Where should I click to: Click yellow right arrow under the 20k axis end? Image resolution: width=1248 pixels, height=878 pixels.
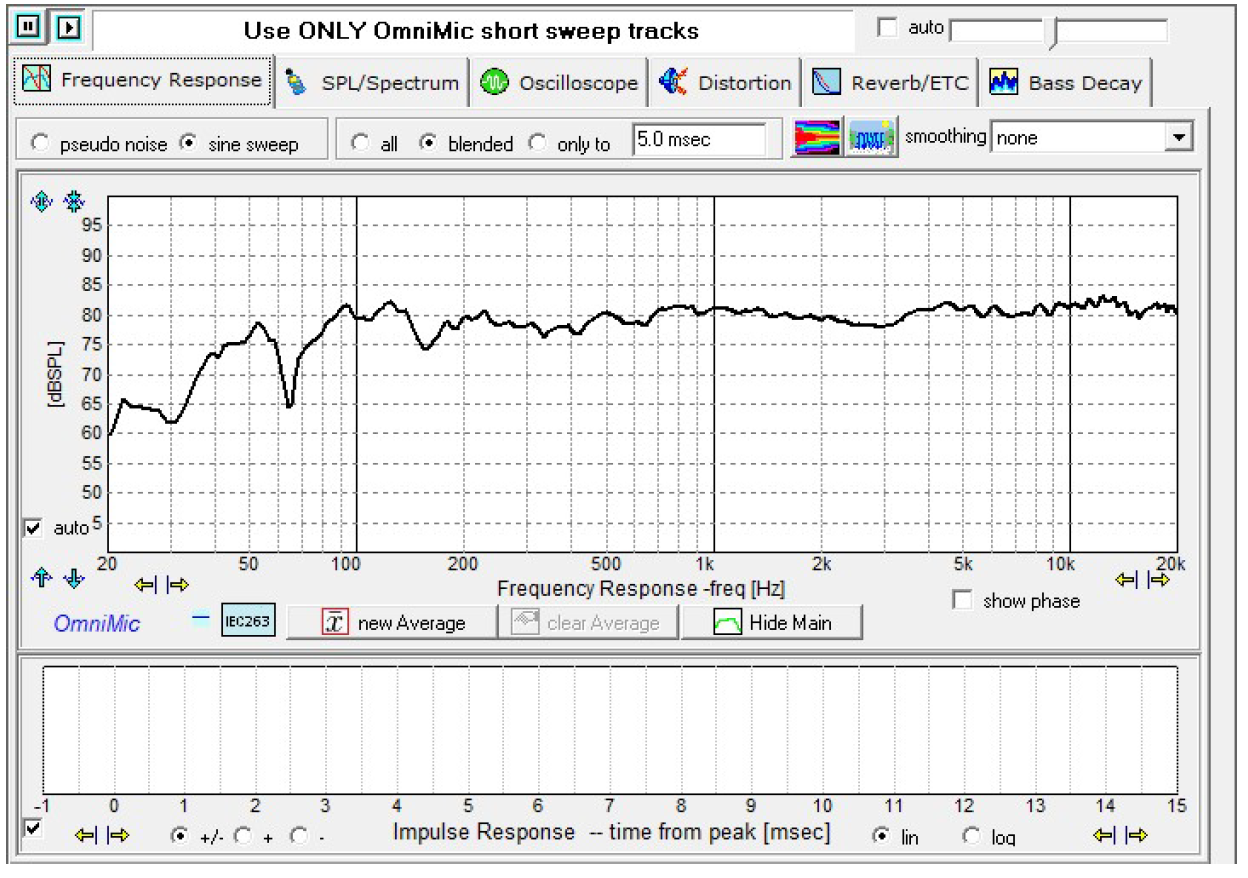click(x=1158, y=580)
